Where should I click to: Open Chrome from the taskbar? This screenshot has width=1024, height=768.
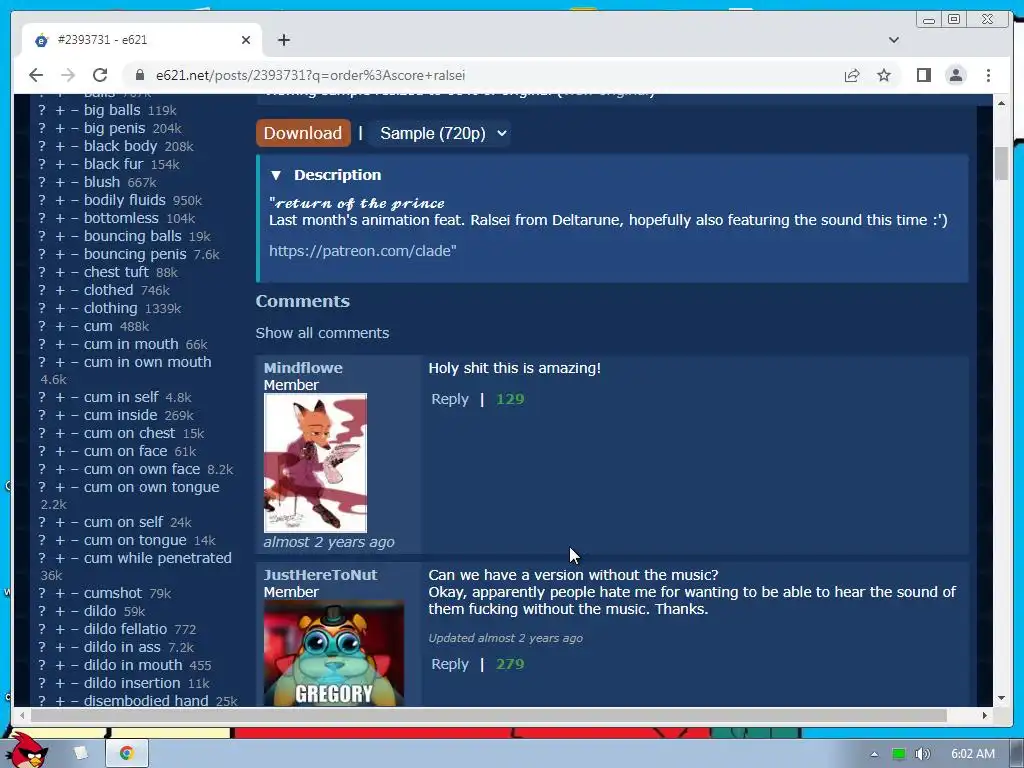[127, 753]
